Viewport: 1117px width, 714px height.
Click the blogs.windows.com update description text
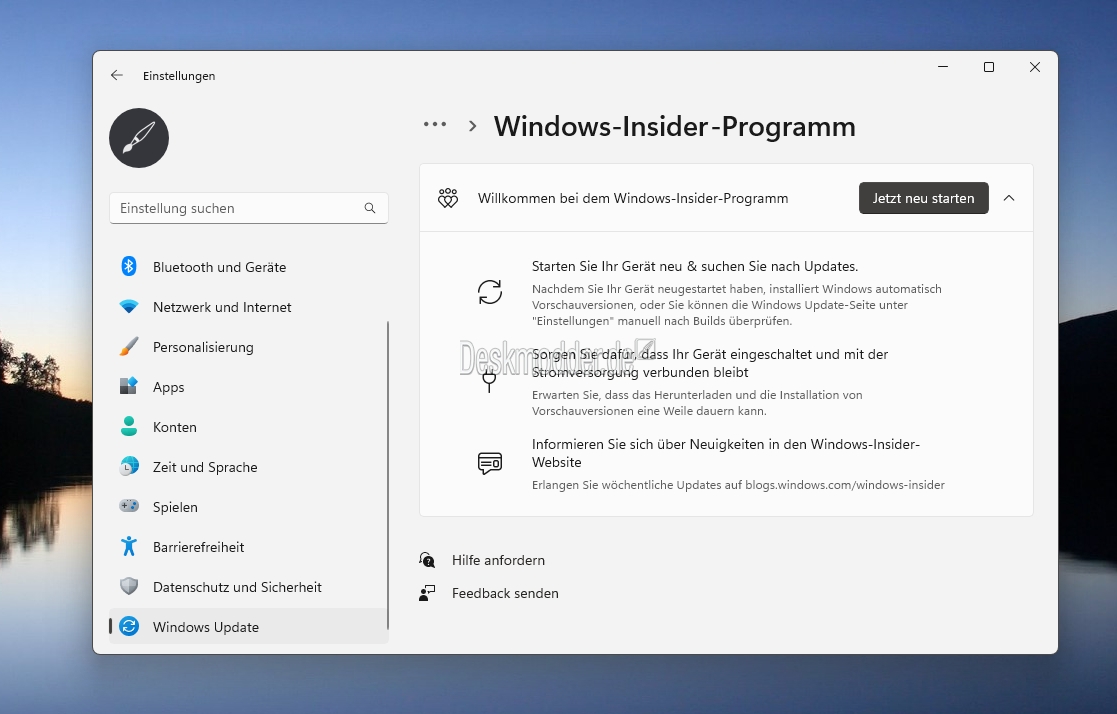pyautogui.click(x=738, y=485)
